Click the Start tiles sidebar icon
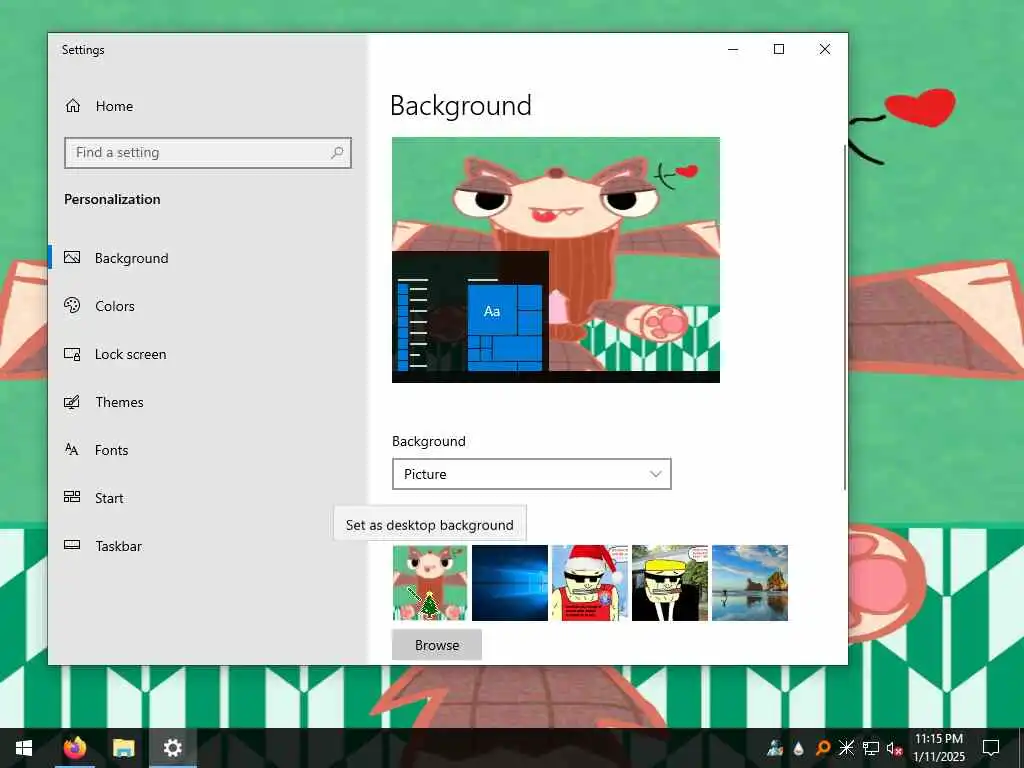Image resolution: width=1024 pixels, height=768 pixels. coord(72,497)
